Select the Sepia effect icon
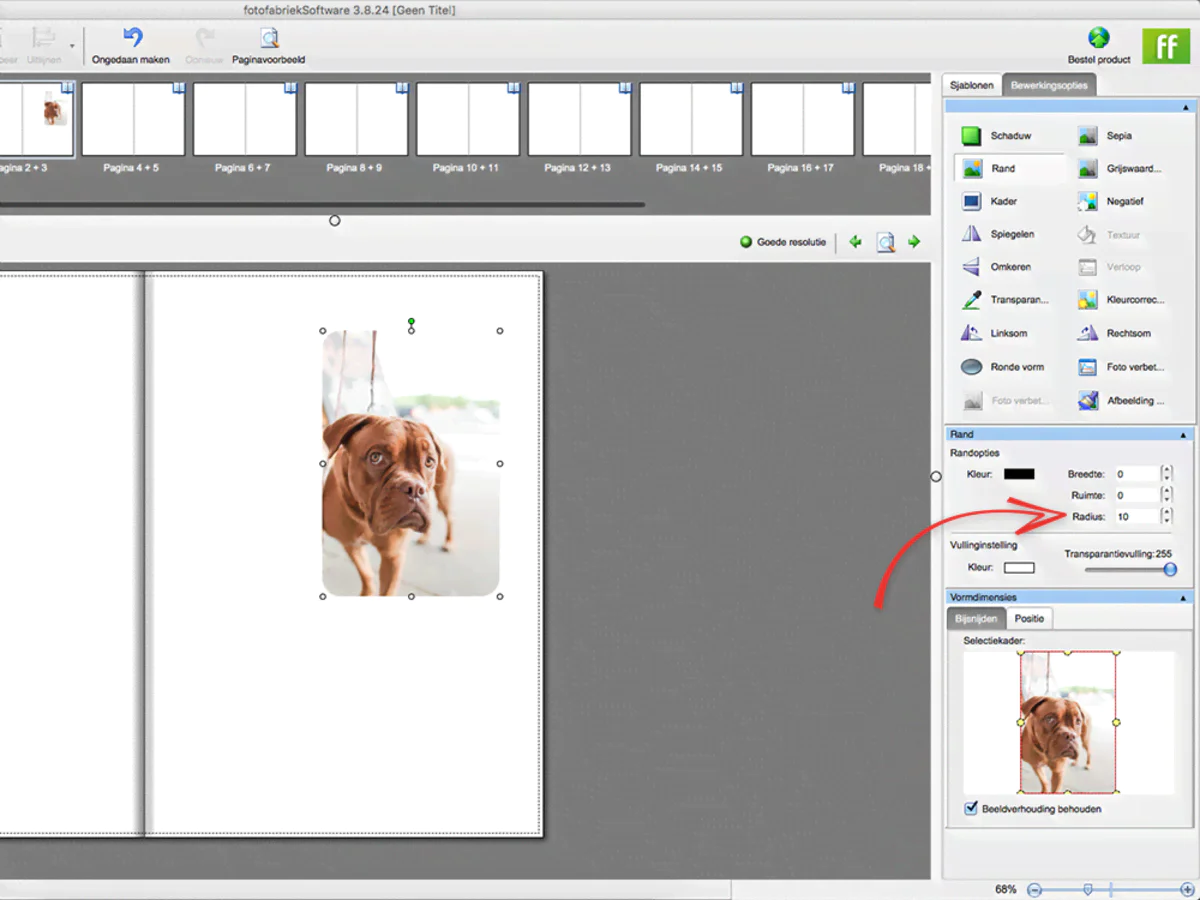 tap(1088, 136)
